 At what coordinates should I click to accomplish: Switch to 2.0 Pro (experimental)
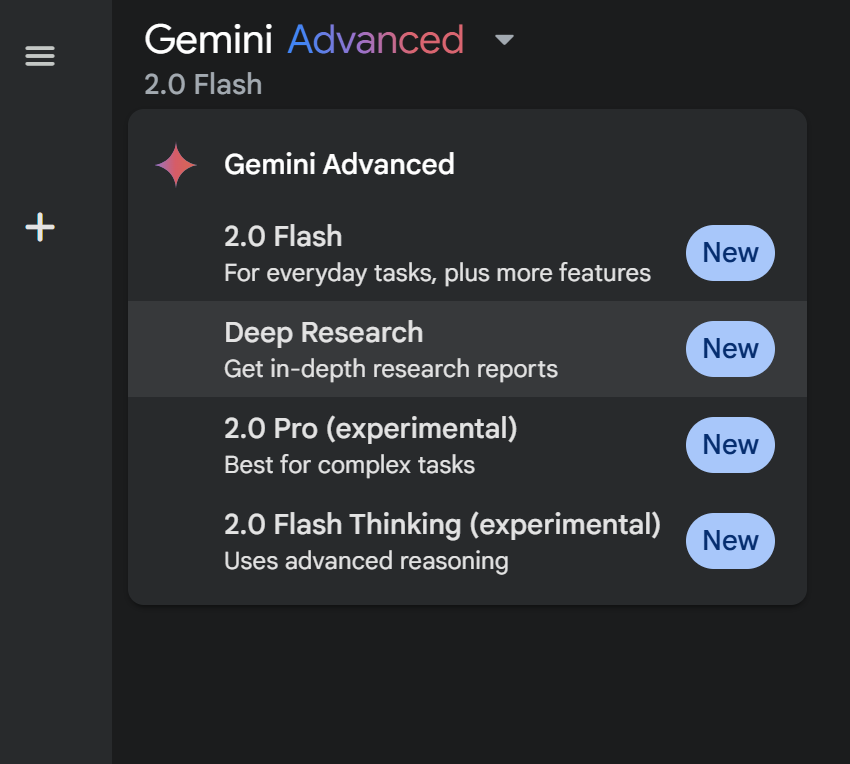(370, 429)
